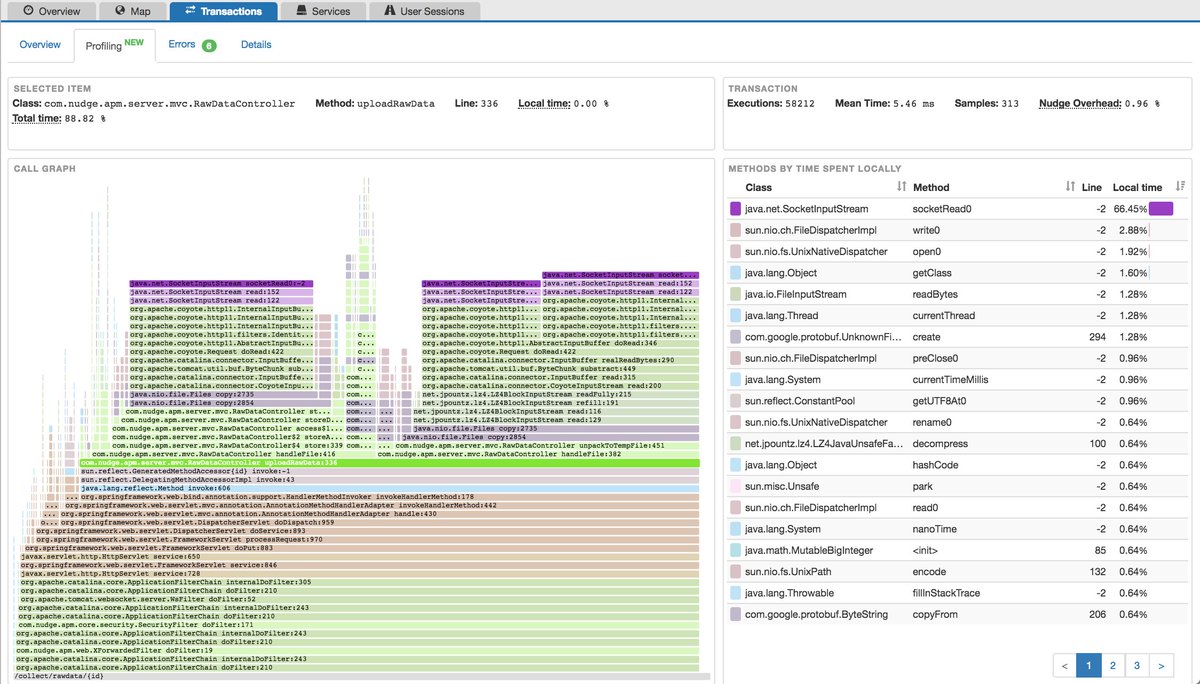Click color swatch beside java.lang.Throwable
Screen dimensions: 1200x684
tap(736, 593)
